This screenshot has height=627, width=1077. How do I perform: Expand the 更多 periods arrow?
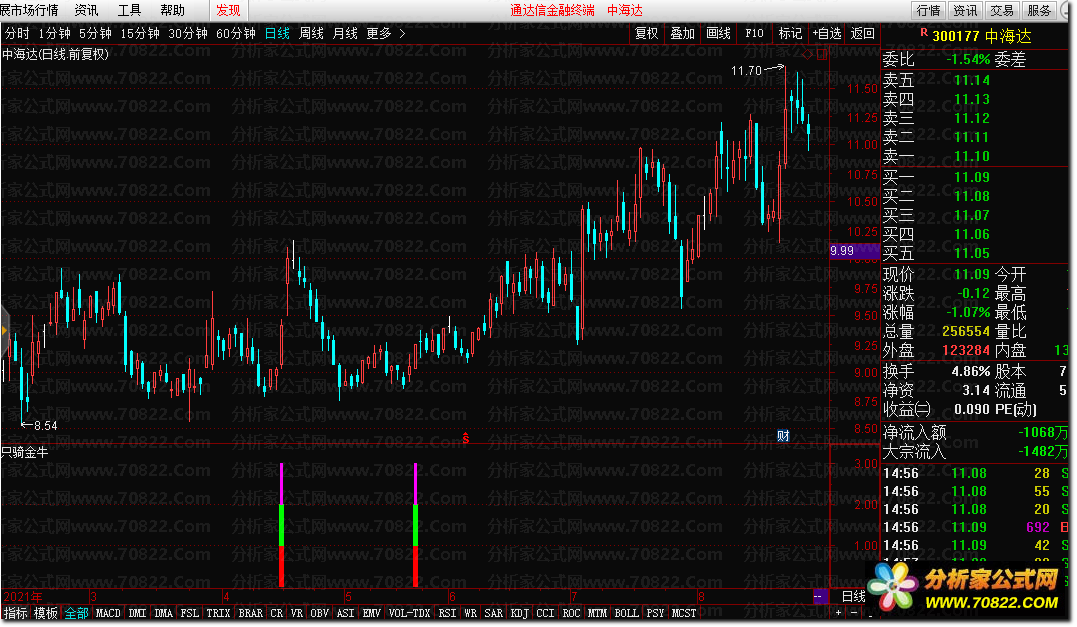403,33
